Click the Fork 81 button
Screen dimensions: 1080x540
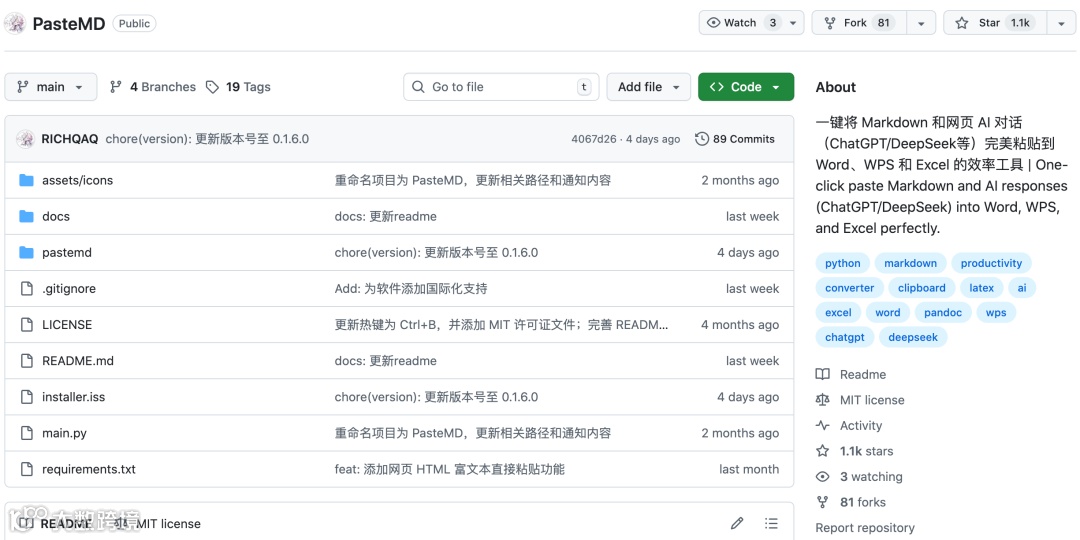coord(860,23)
